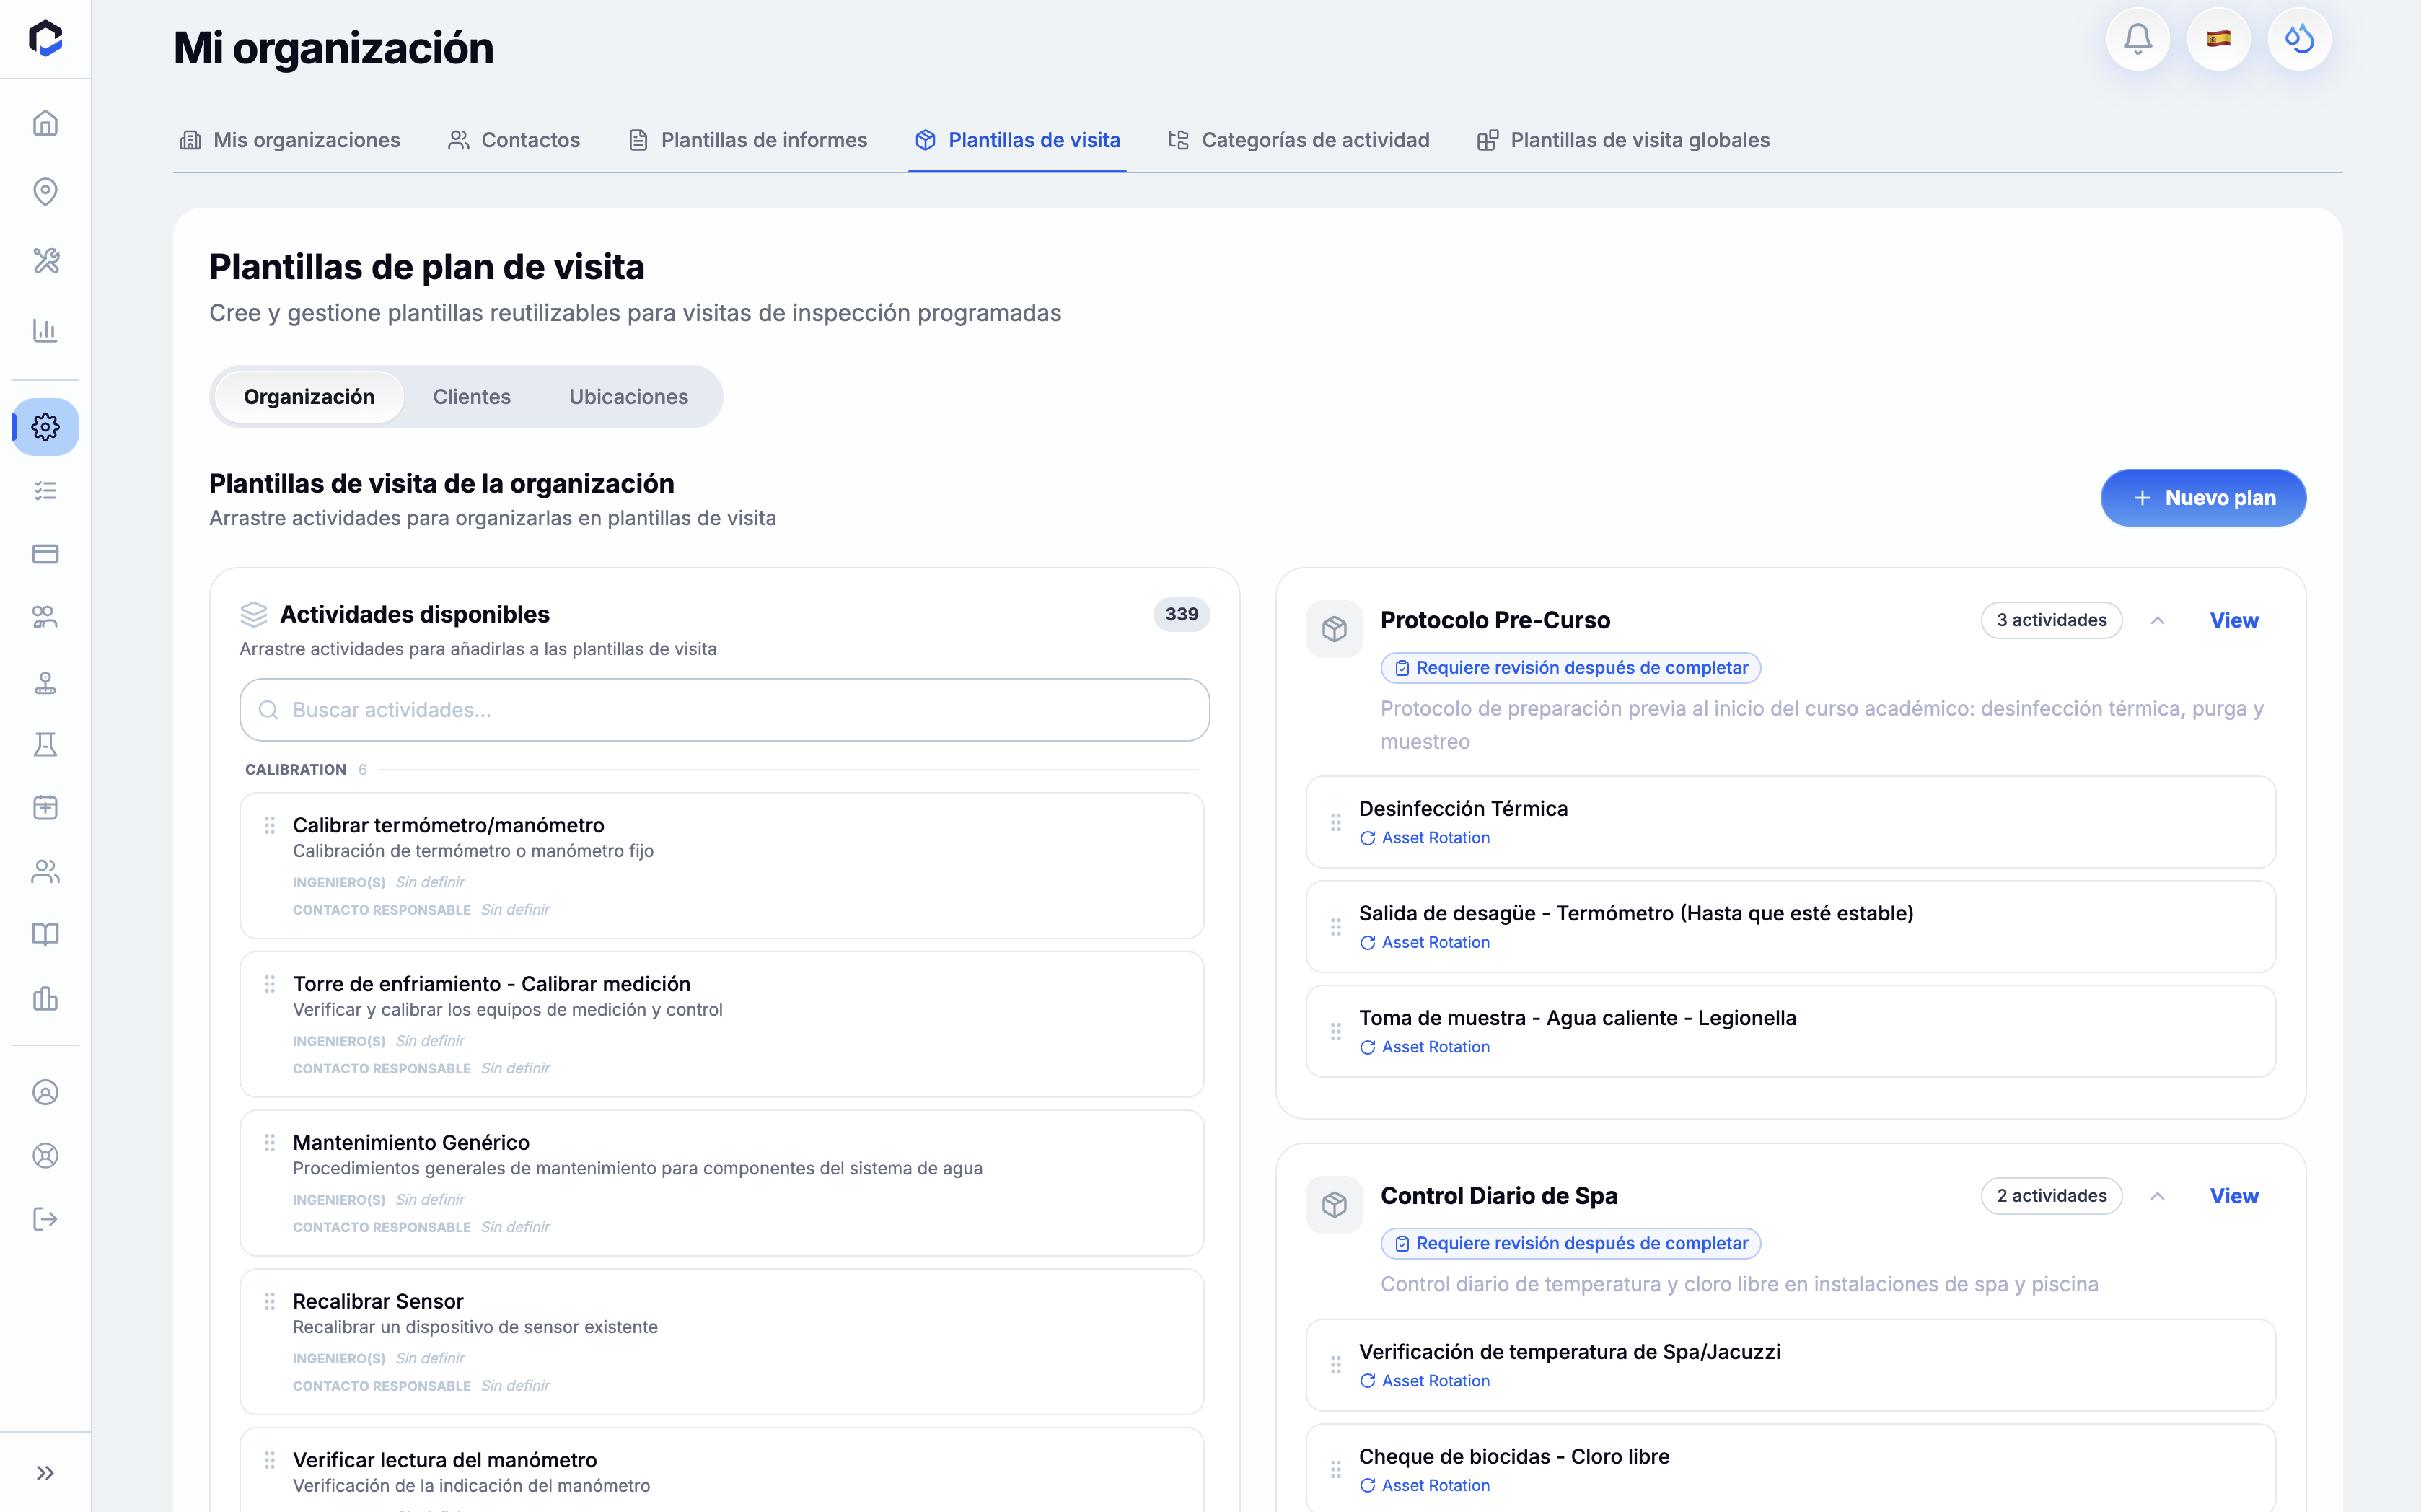Switch to Categorías de actividad tab
Viewport: 2421px width, 1512px height.
click(1299, 140)
